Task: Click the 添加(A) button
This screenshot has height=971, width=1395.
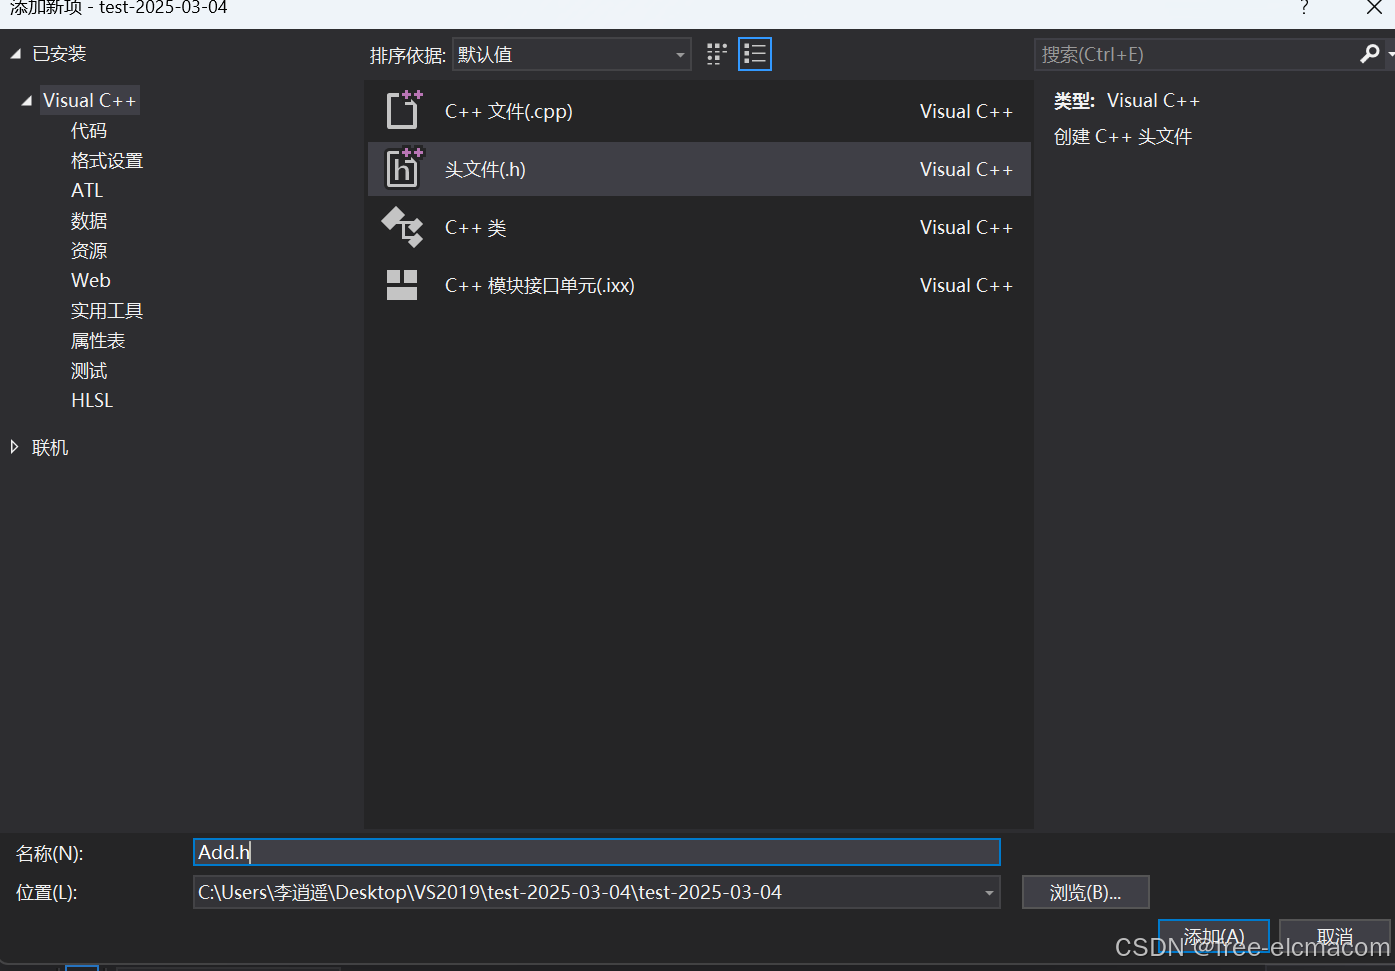Action: click(x=1213, y=937)
